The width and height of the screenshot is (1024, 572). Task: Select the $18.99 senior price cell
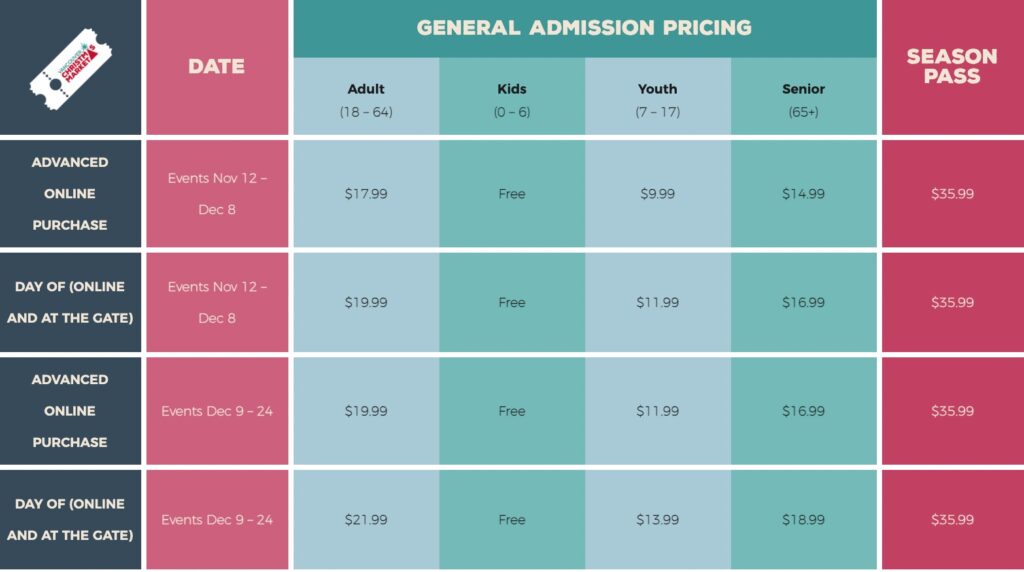[x=803, y=520]
